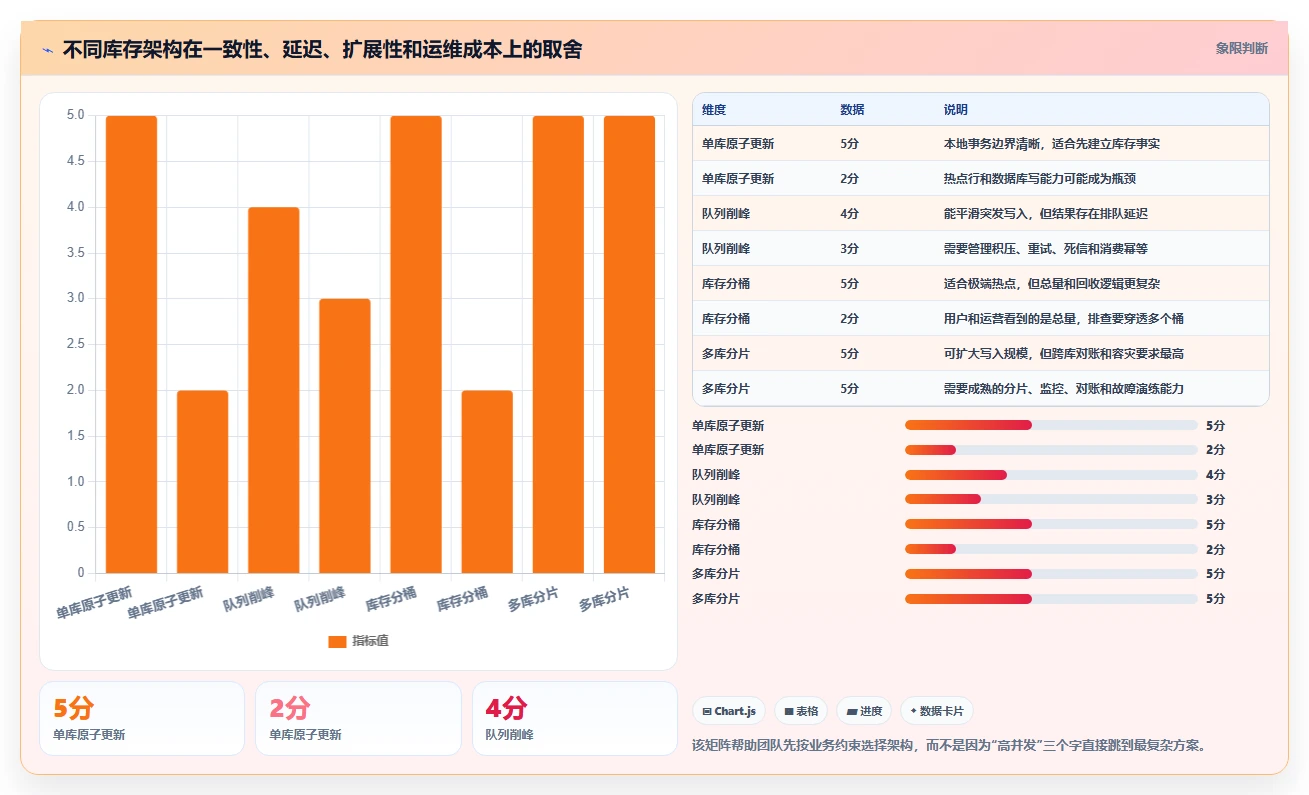Screen dimensions: 1309x795
Task: Click the 队列削峰 chart bar reaching 3.0
Action: point(345,436)
